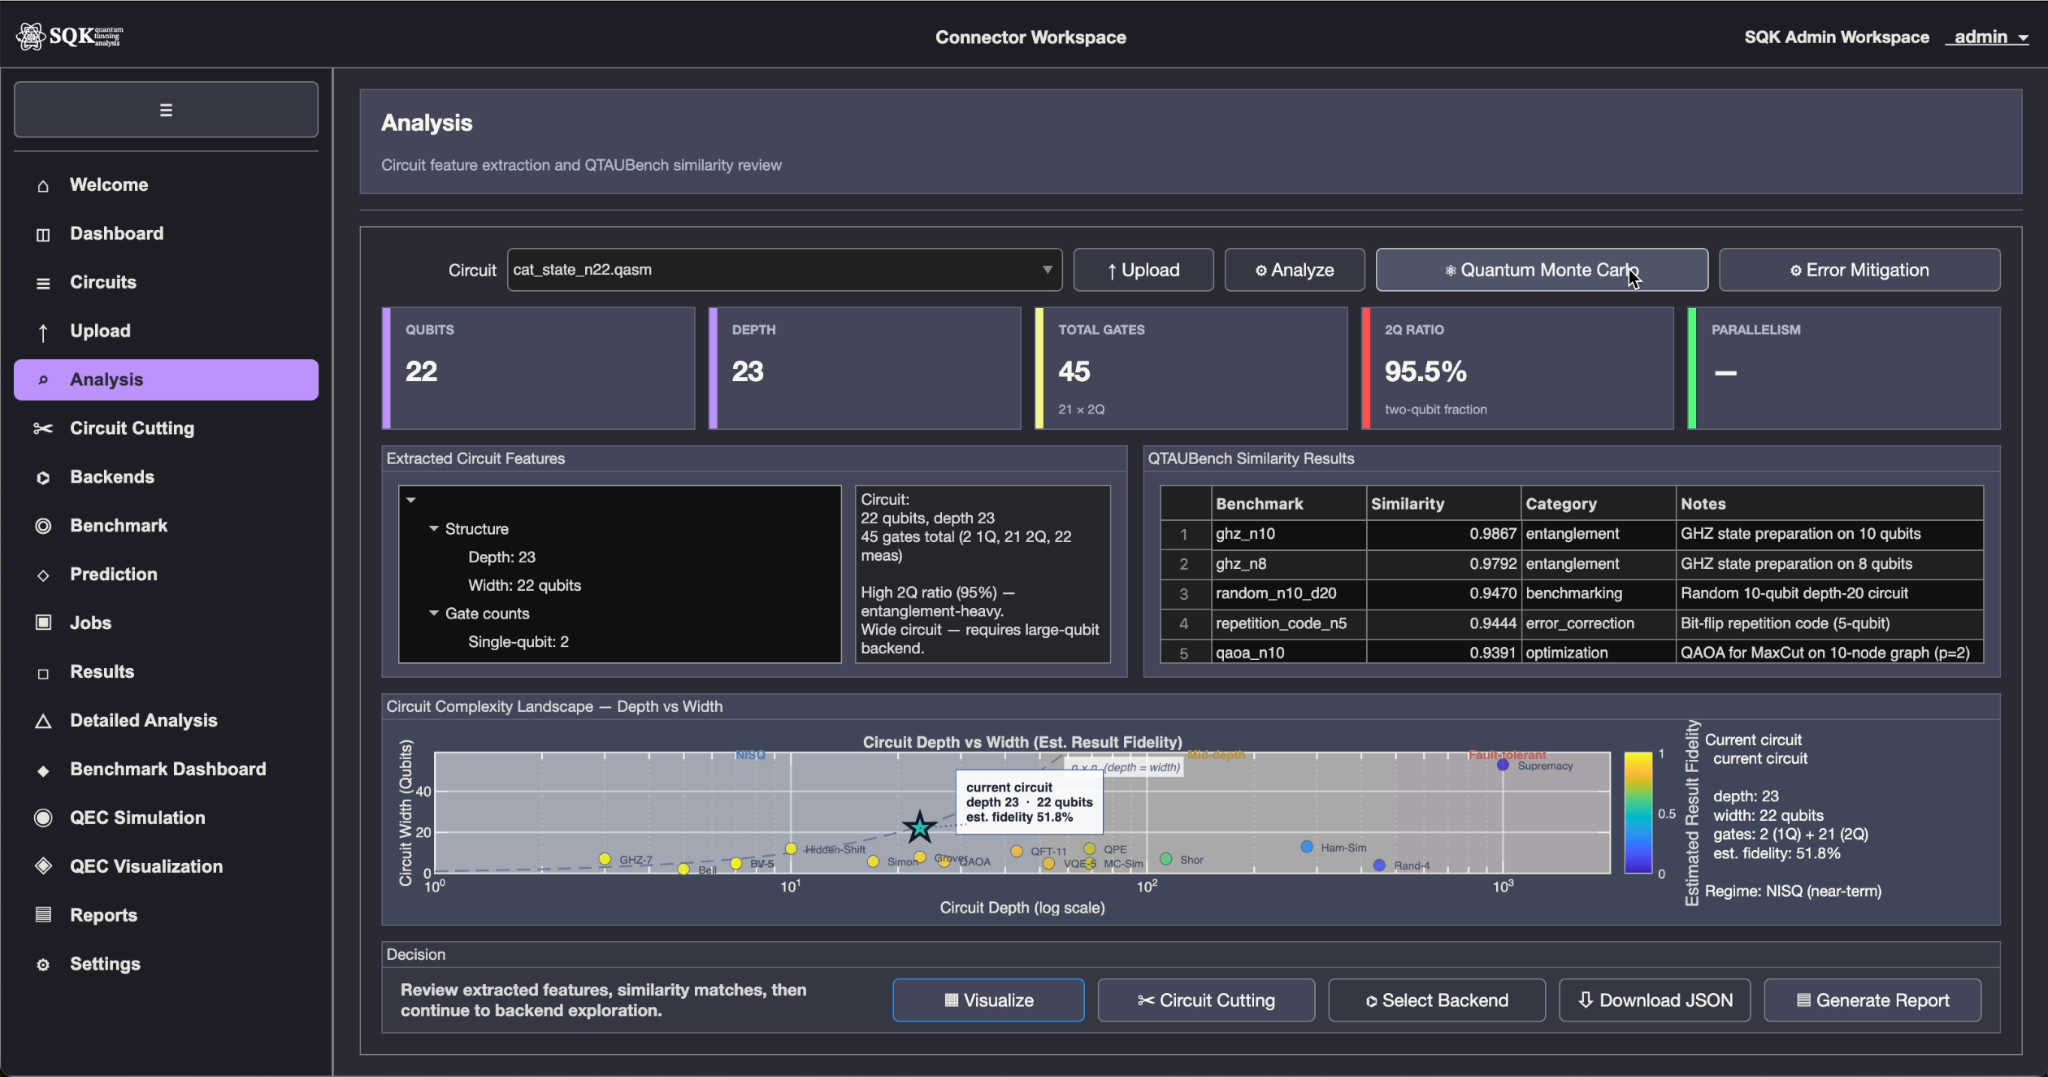Click Generate Report button
2048x1077 pixels.
coord(1873,1000)
